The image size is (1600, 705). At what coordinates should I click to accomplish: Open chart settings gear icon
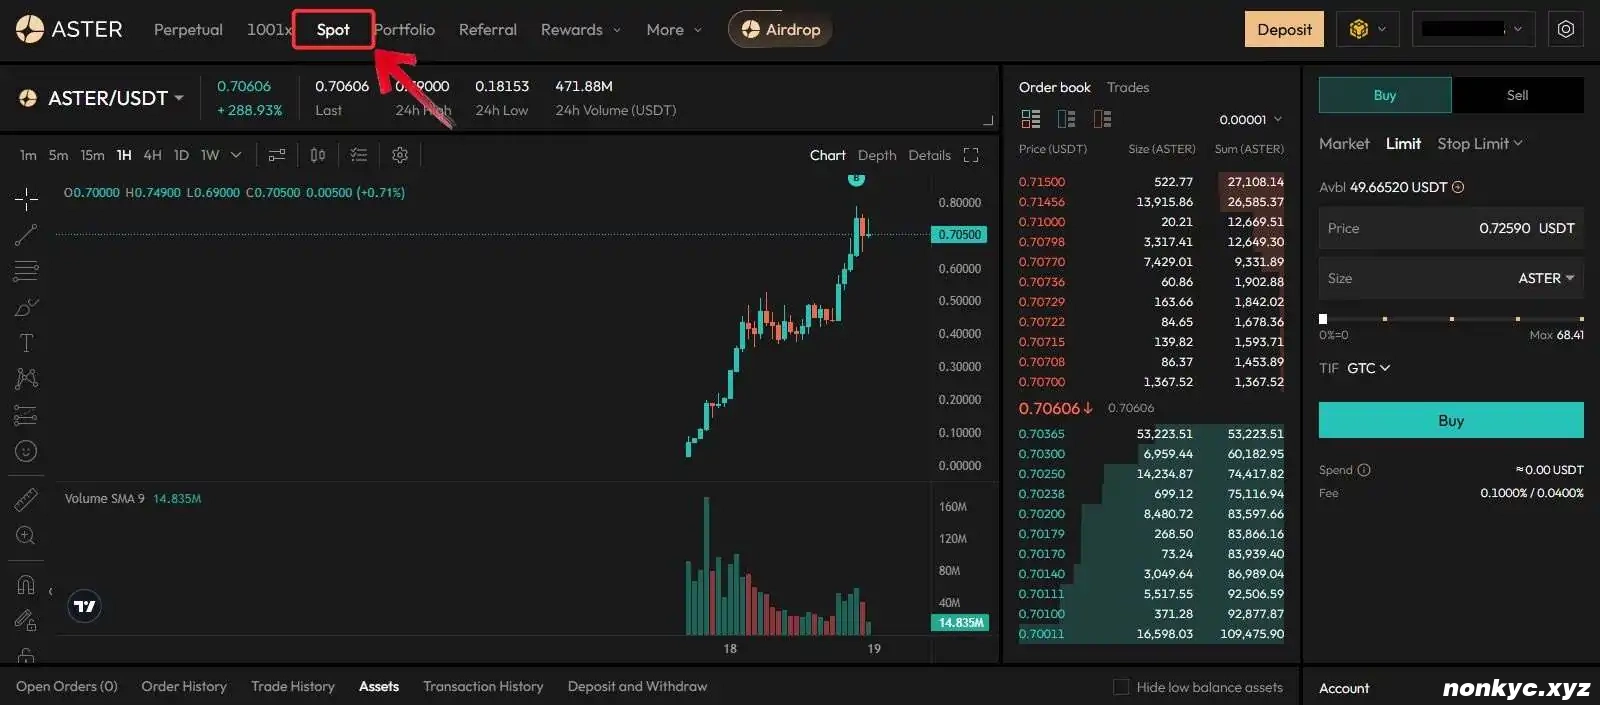pyautogui.click(x=400, y=155)
